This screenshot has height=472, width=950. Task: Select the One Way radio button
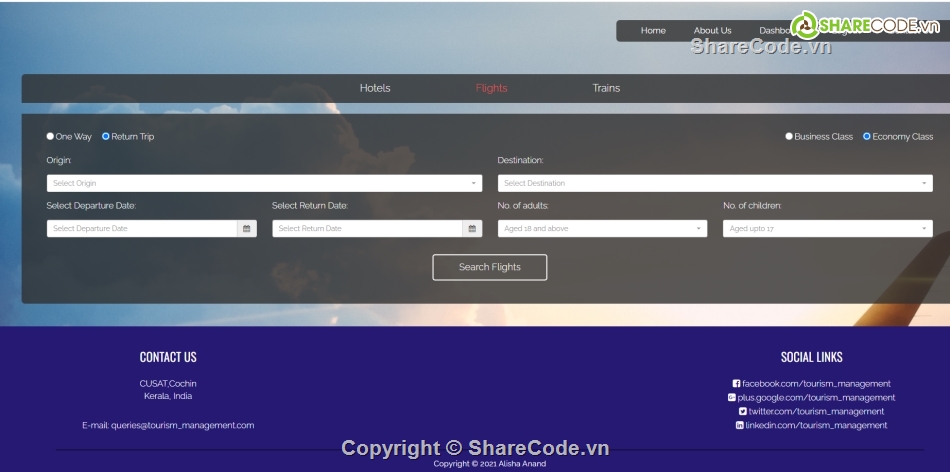(51, 137)
